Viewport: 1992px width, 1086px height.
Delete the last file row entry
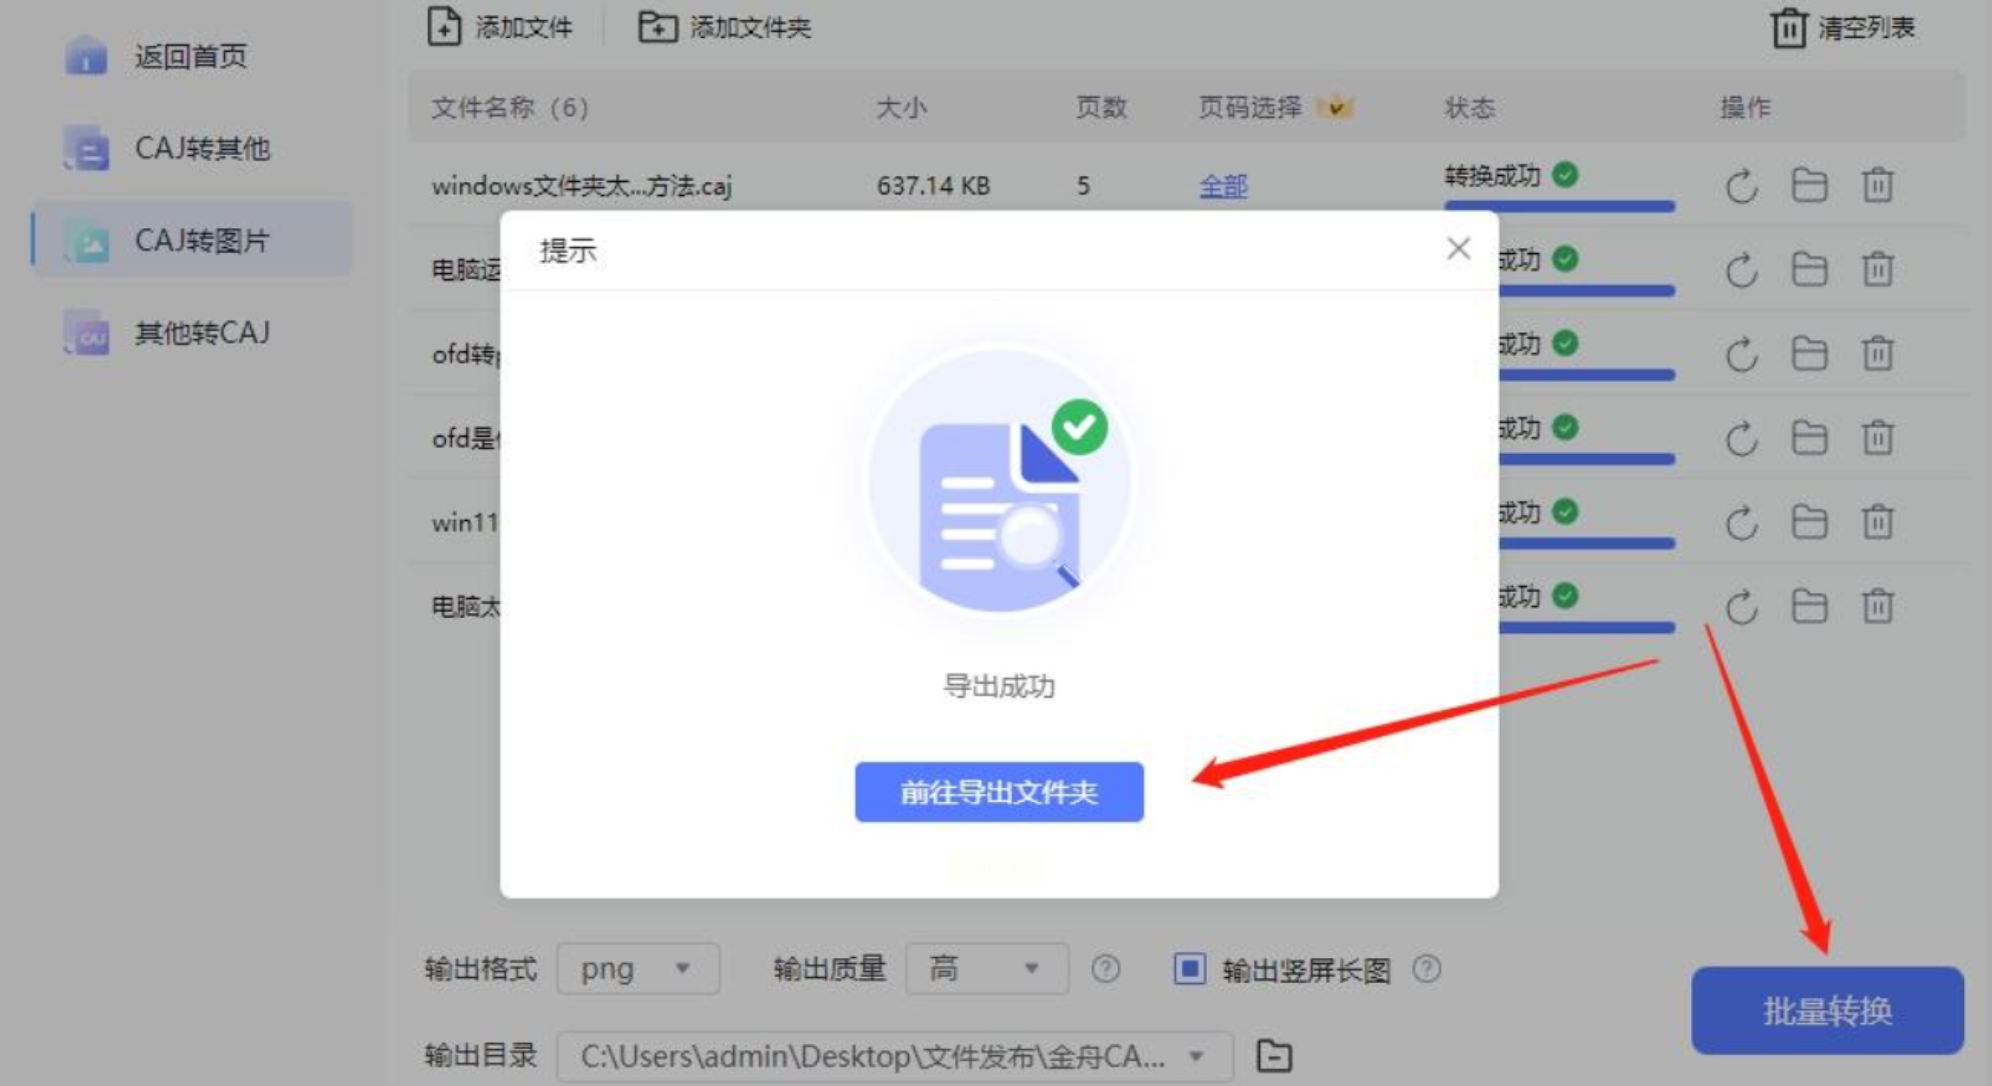click(1877, 607)
